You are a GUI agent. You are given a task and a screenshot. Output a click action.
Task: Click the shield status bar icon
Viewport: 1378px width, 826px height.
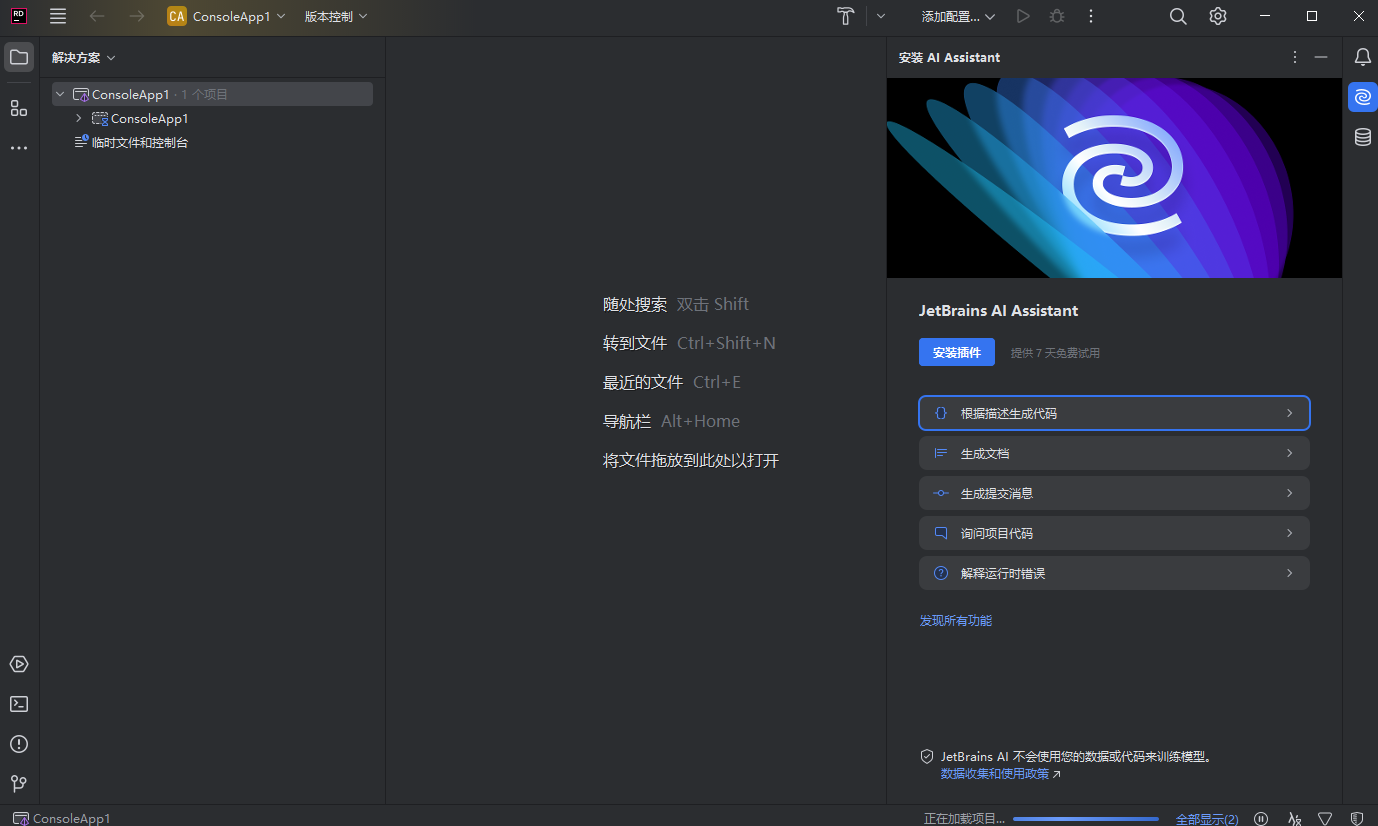[1357, 818]
